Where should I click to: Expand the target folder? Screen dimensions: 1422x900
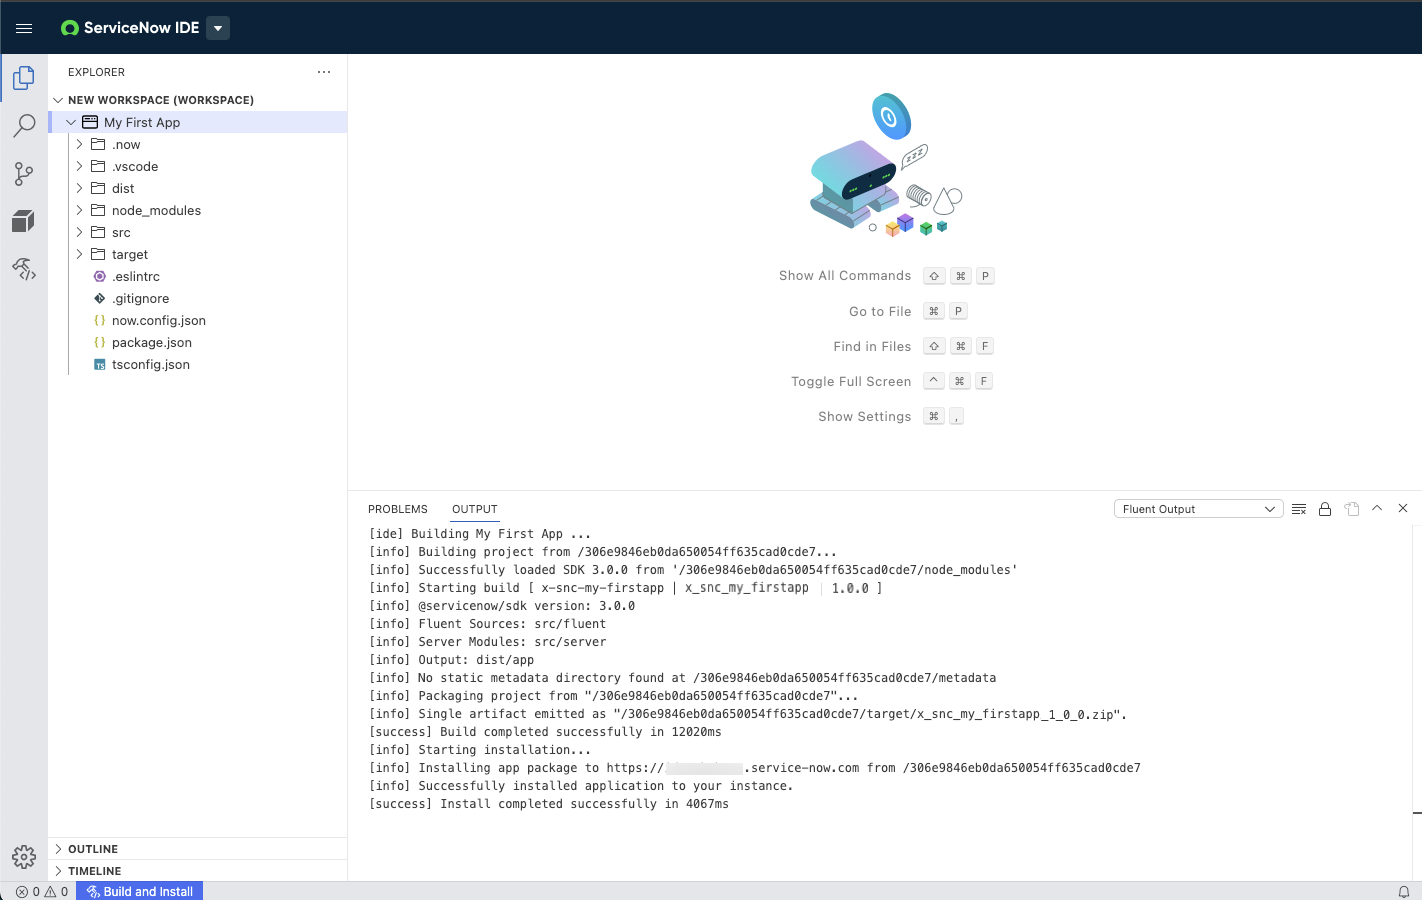coord(79,254)
